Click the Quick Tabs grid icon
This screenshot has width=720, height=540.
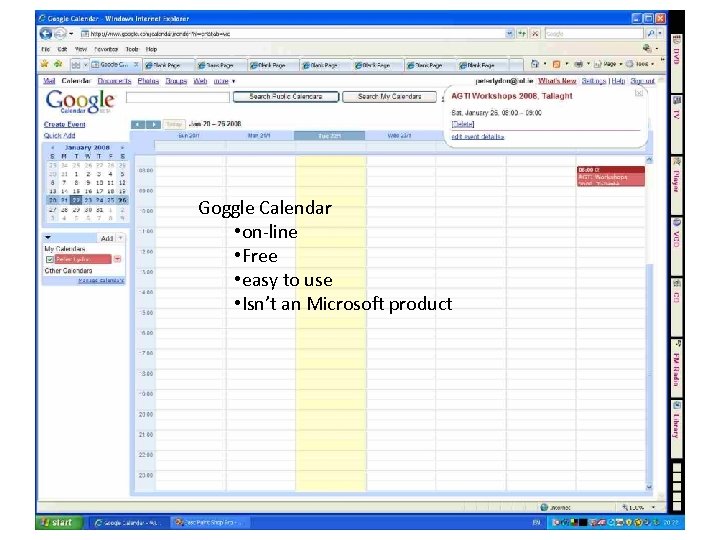(76, 65)
